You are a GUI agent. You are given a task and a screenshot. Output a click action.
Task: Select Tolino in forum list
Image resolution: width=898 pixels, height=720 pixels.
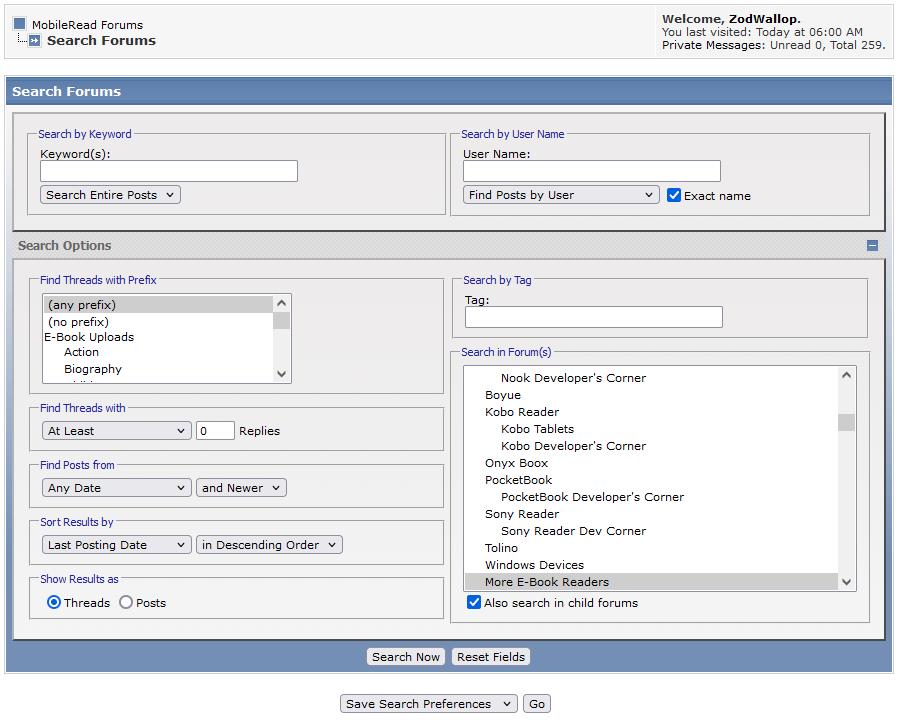coord(651,548)
